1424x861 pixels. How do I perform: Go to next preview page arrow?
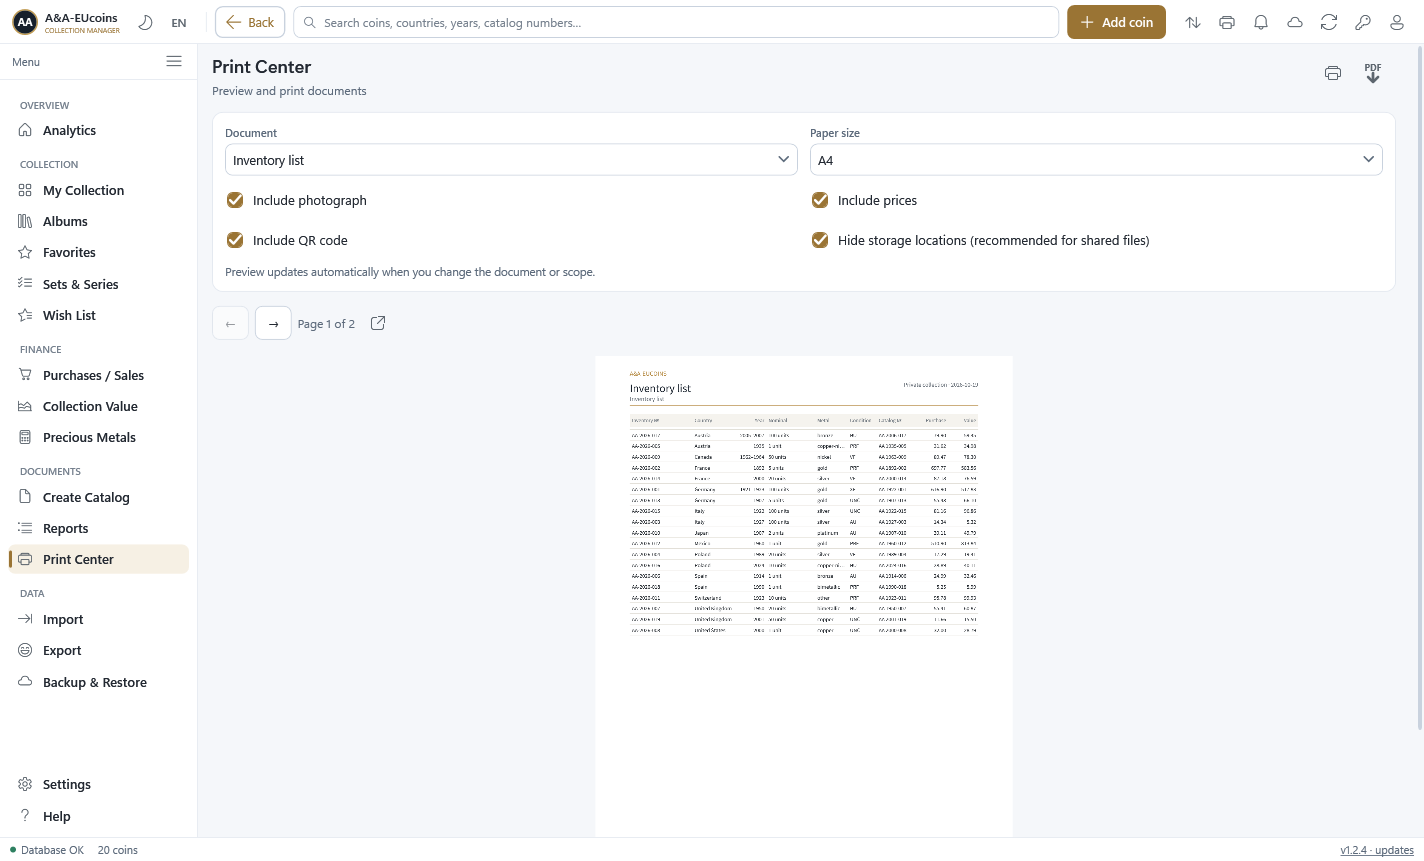(x=273, y=323)
